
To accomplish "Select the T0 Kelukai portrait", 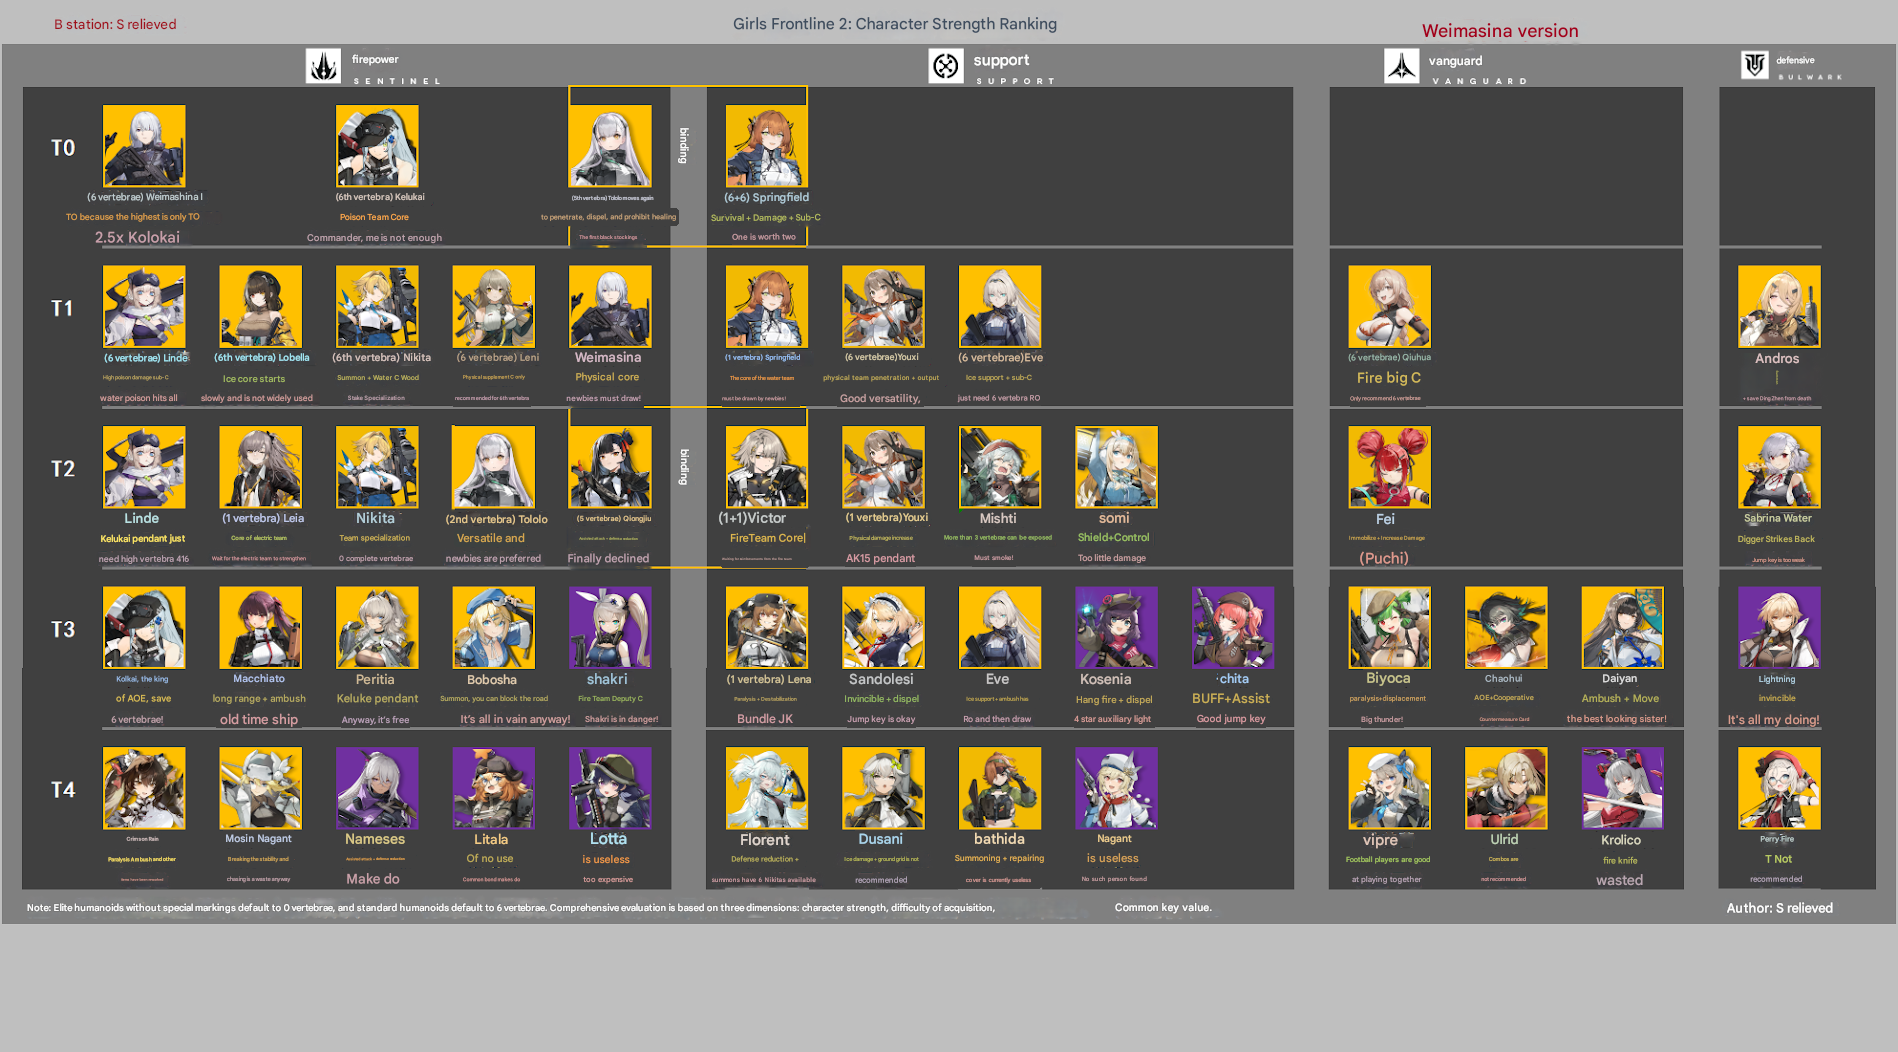I will [377, 146].
